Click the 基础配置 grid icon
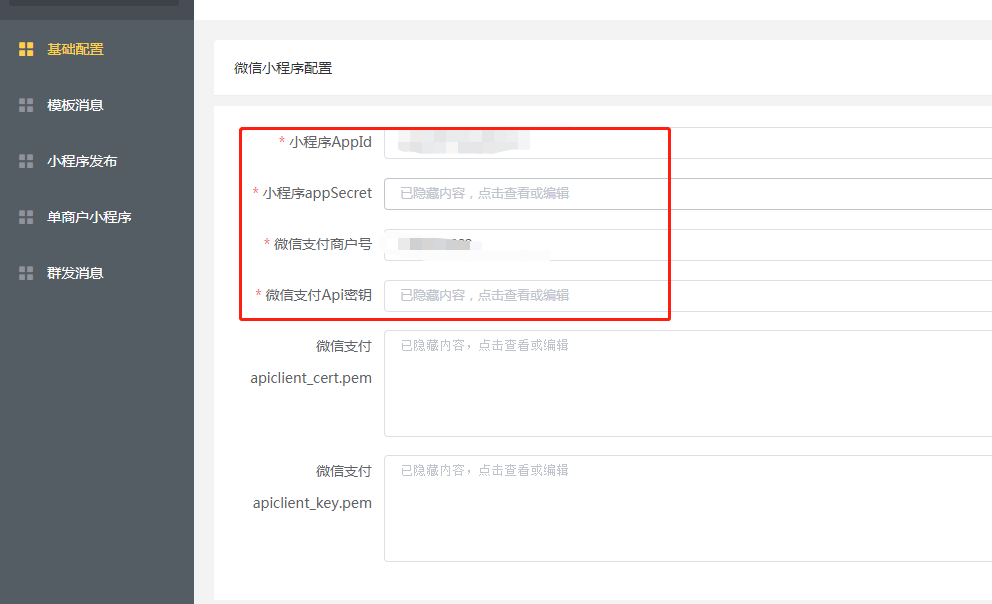The width and height of the screenshot is (992, 604). point(26,49)
